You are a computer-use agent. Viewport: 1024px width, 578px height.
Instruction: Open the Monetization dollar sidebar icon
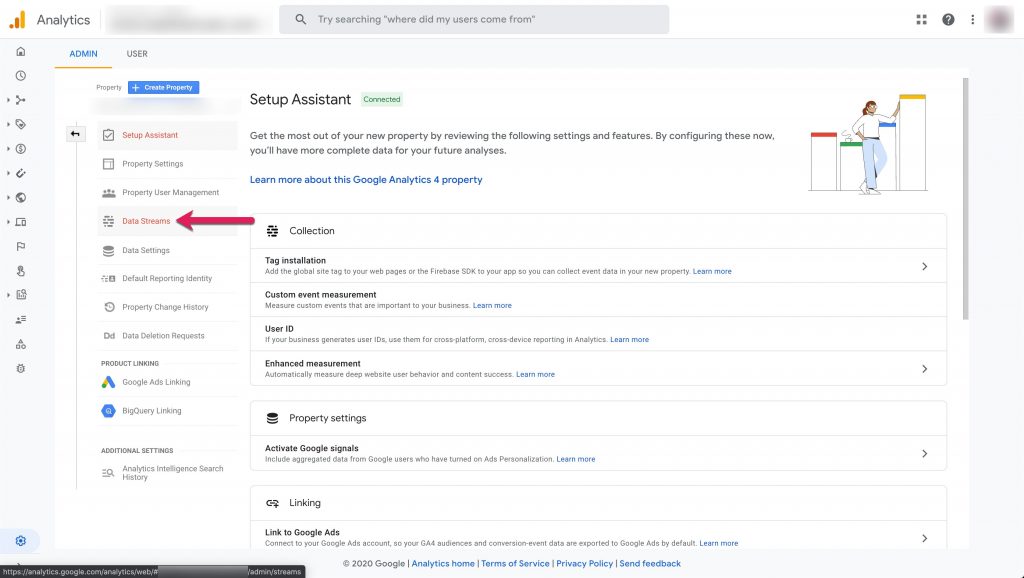(21, 149)
